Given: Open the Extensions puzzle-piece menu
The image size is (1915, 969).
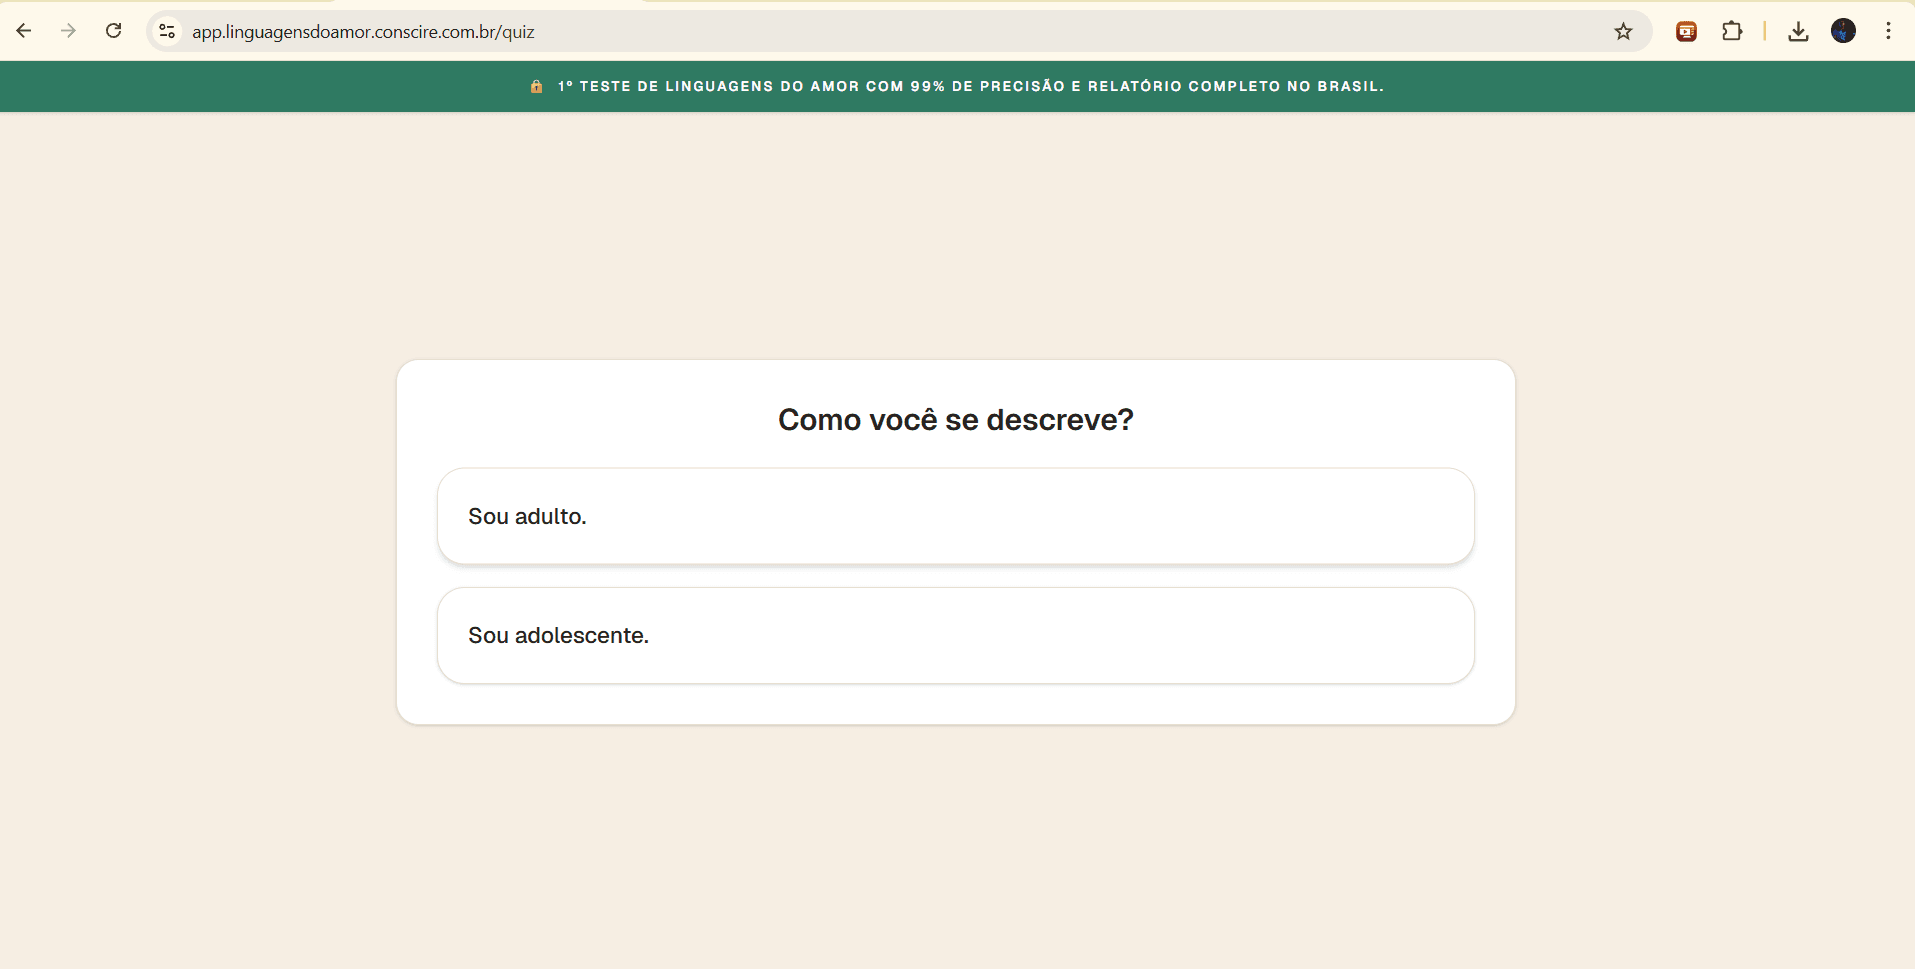Looking at the screenshot, I should point(1733,31).
